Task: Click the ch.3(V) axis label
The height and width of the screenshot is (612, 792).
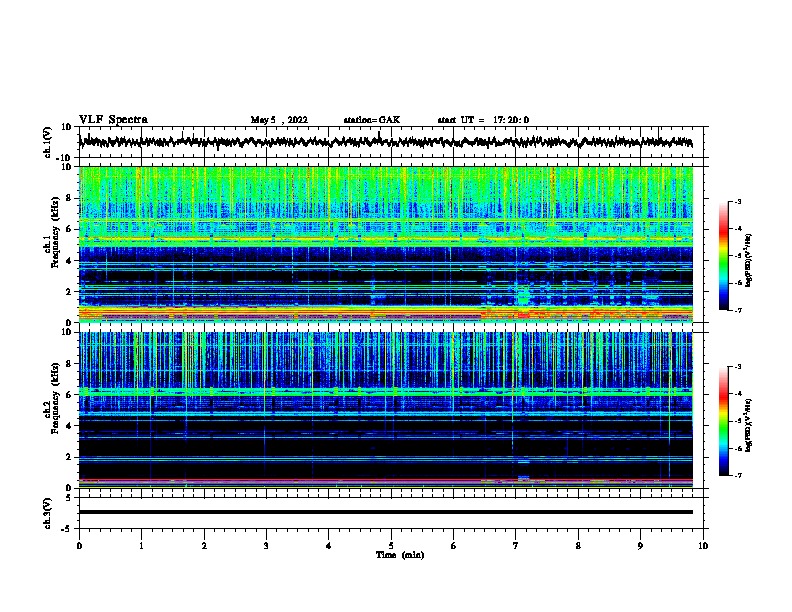Action: (x=48, y=513)
